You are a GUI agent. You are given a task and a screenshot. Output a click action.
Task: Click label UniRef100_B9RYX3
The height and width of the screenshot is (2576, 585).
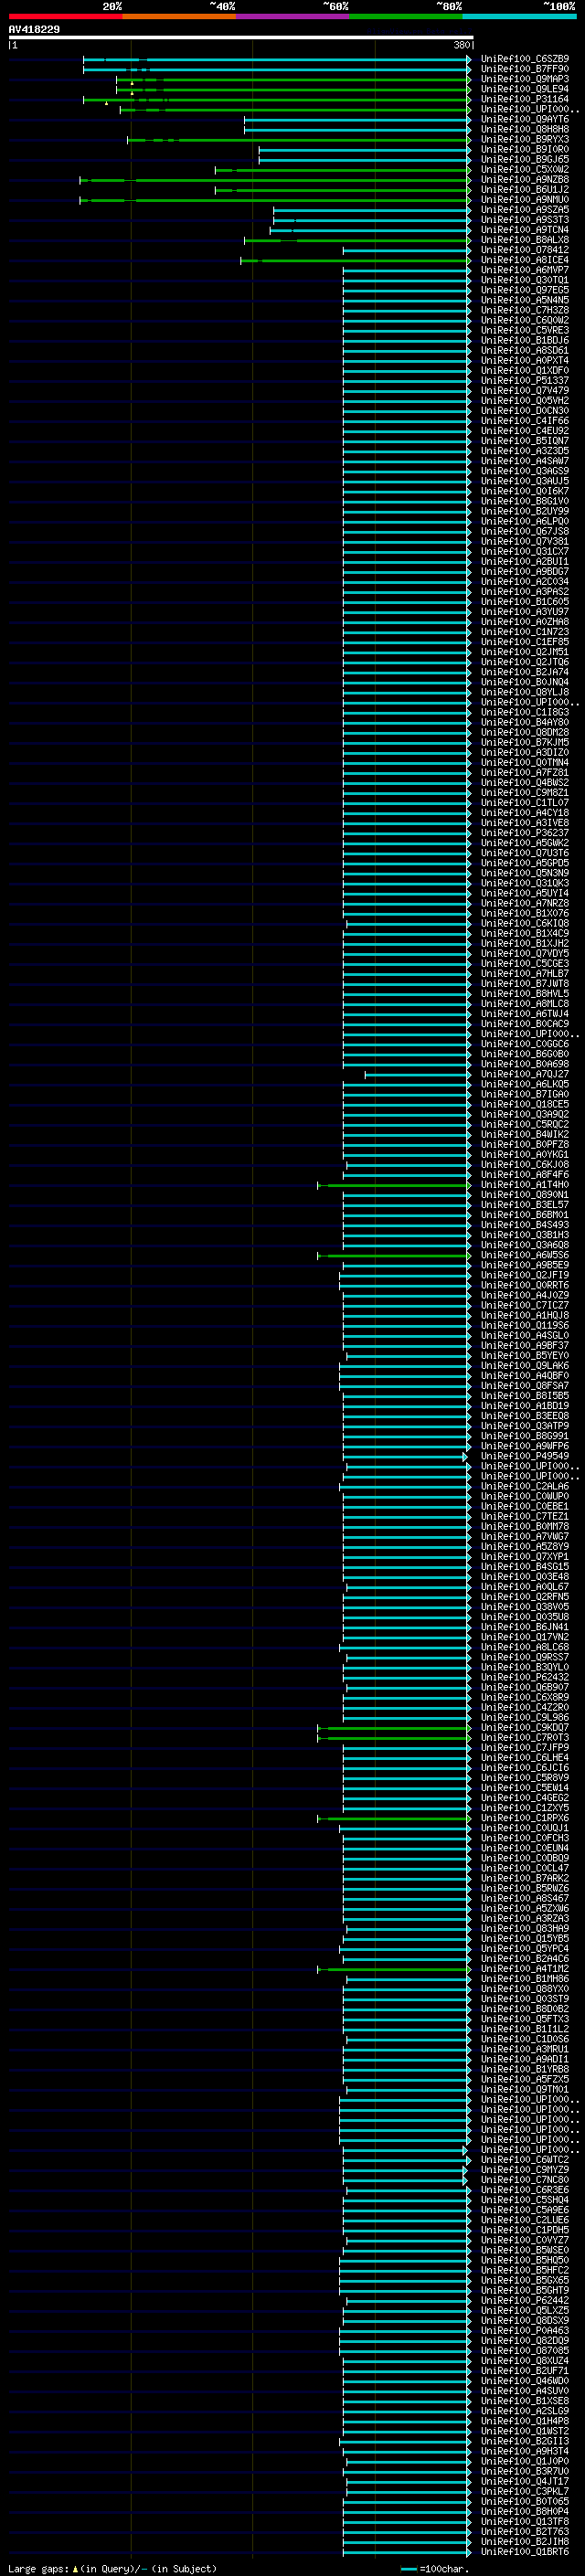[x=525, y=139]
